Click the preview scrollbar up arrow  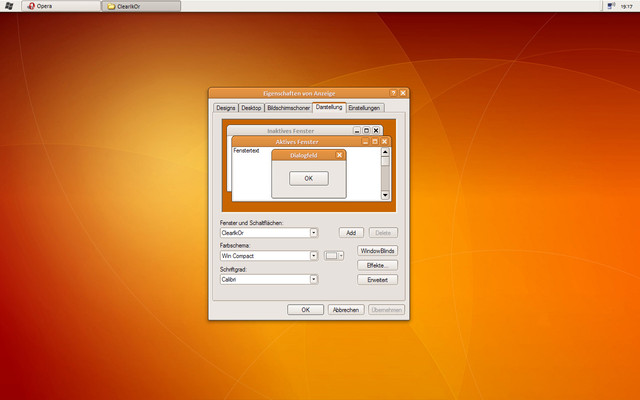coord(385,152)
